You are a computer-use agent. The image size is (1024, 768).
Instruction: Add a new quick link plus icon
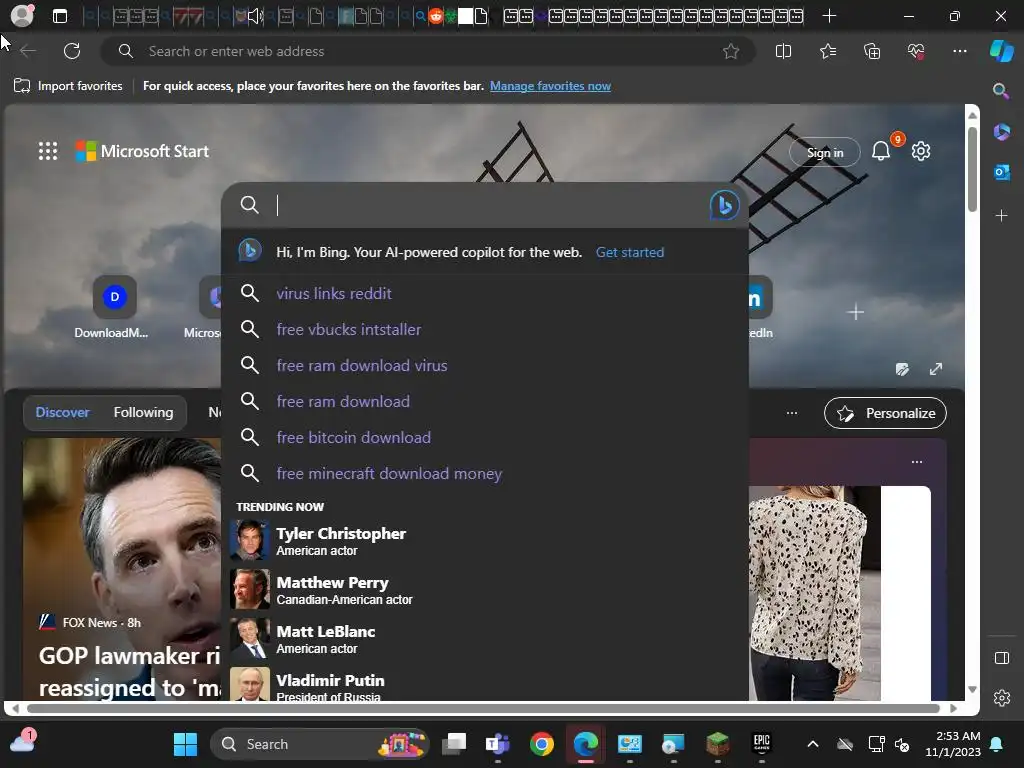click(x=856, y=312)
